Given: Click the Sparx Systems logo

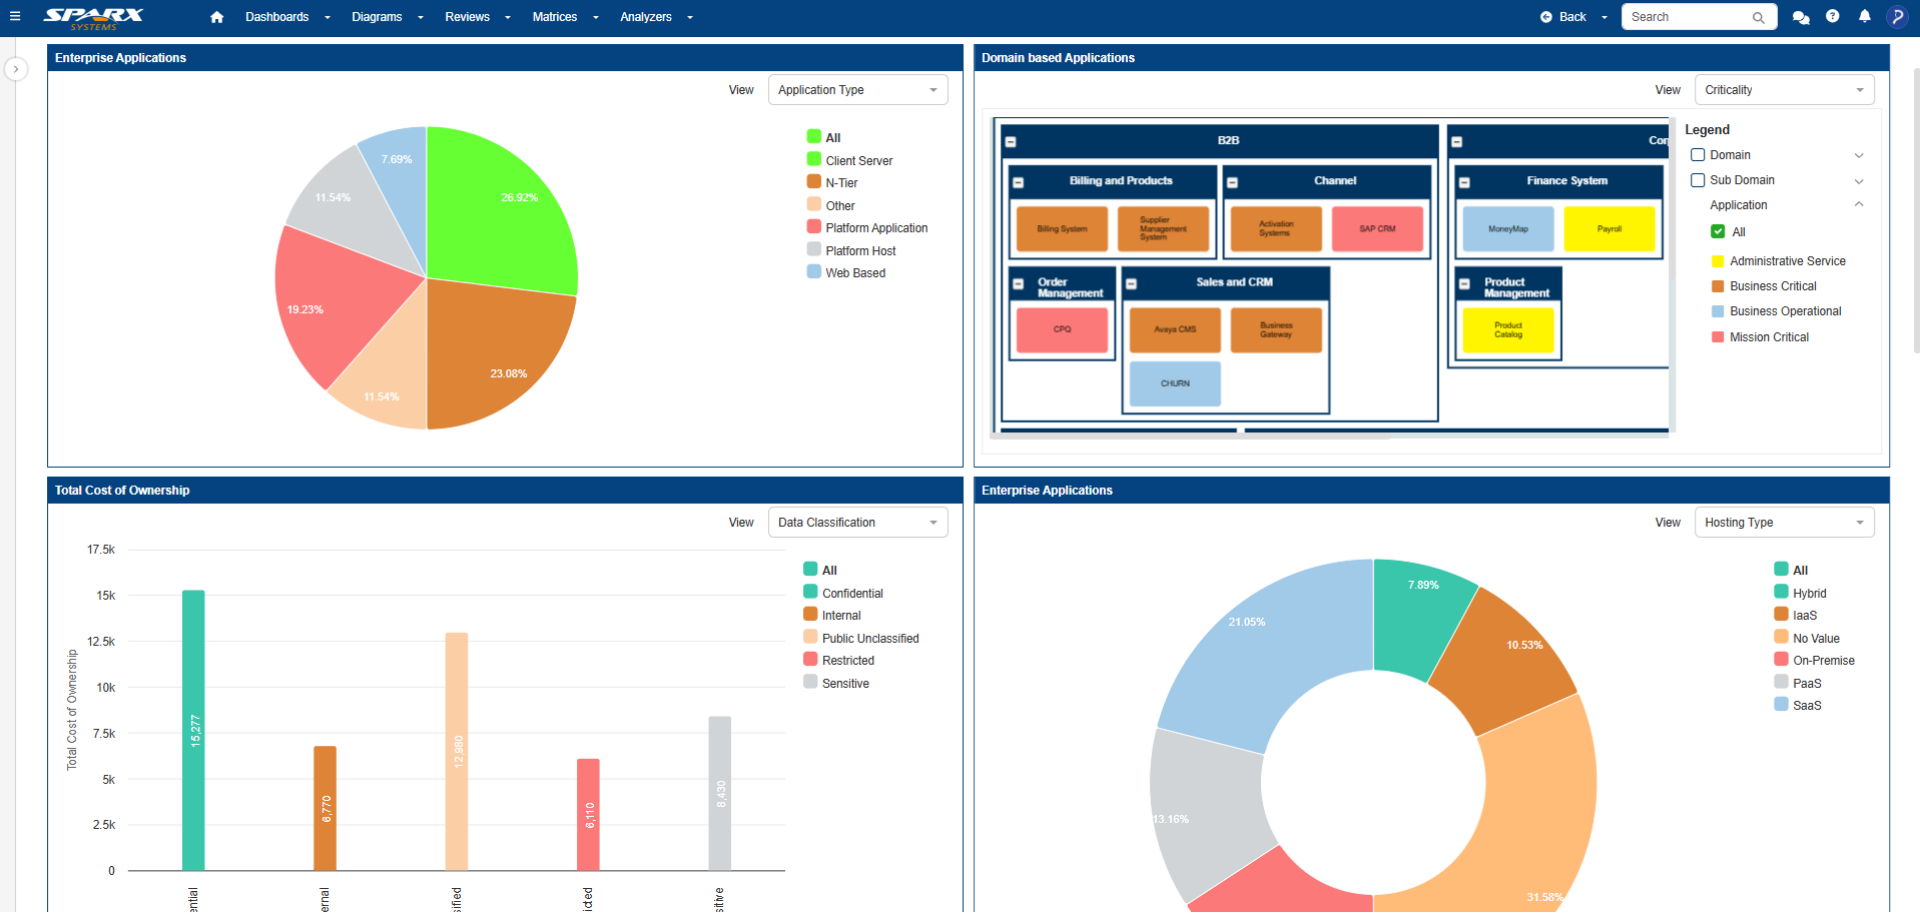Looking at the screenshot, I should tap(92, 16).
